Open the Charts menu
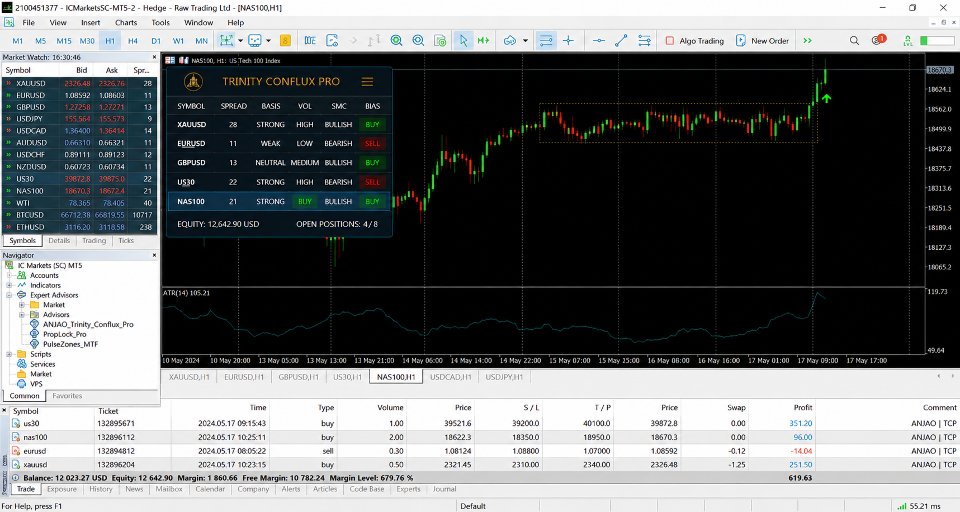This screenshot has height=512, width=960. [x=126, y=23]
